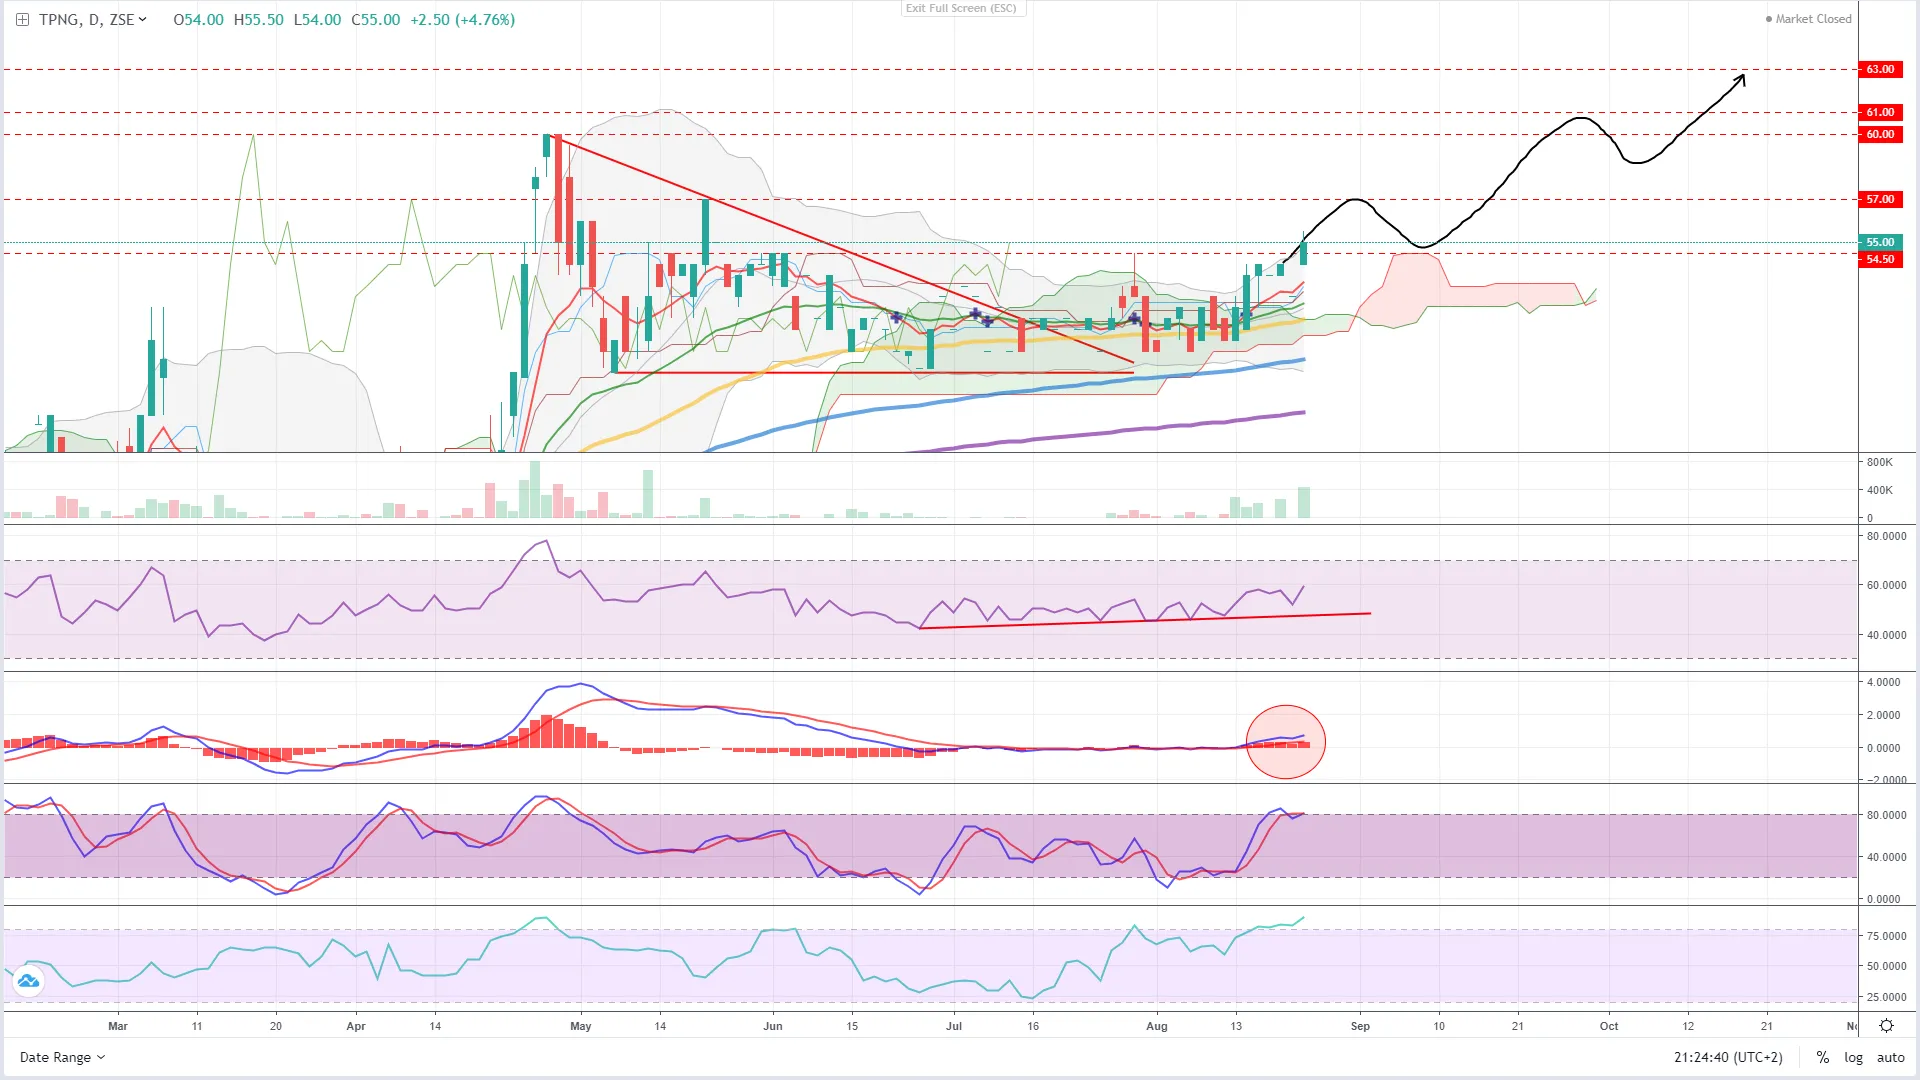Click the red circle highlighting the MACD crossover

(1285, 742)
